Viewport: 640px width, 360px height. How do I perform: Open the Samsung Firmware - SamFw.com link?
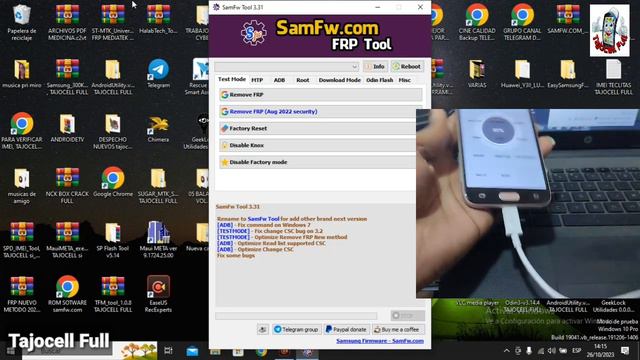coord(380,341)
